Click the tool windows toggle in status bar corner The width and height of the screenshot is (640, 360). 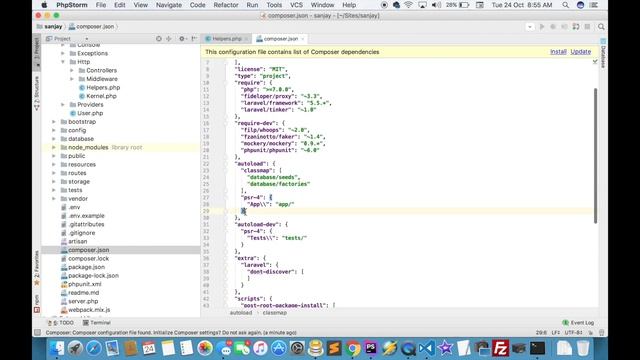tap(38, 333)
